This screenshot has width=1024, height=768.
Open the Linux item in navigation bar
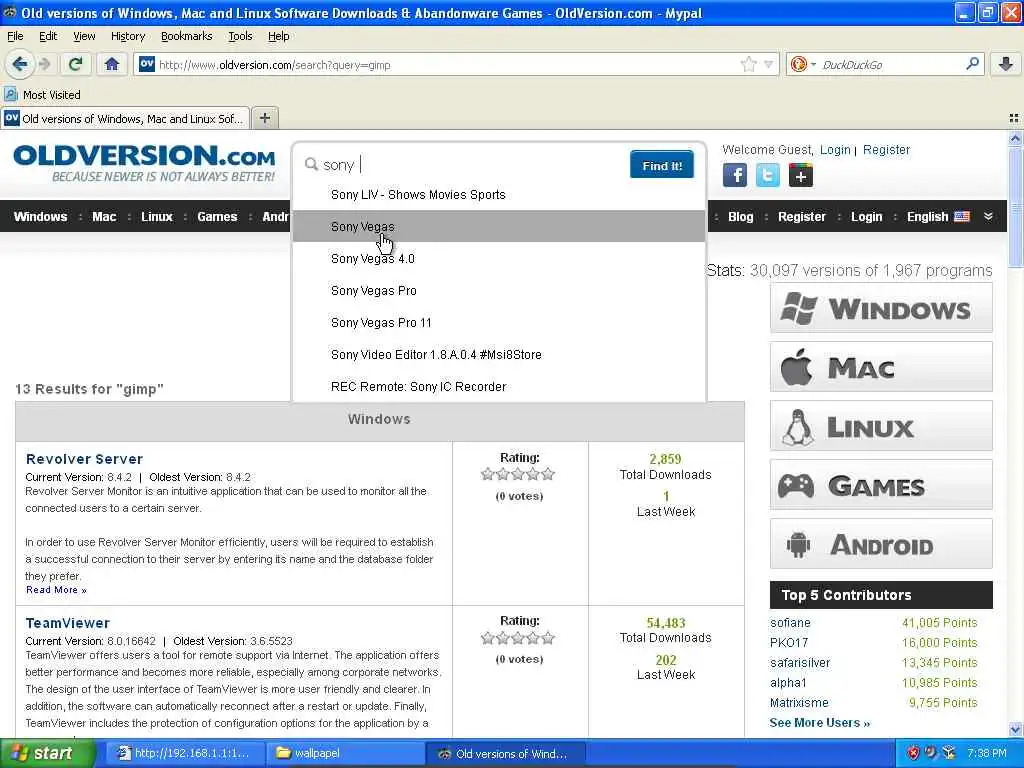pyautogui.click(x=157, y=217)
